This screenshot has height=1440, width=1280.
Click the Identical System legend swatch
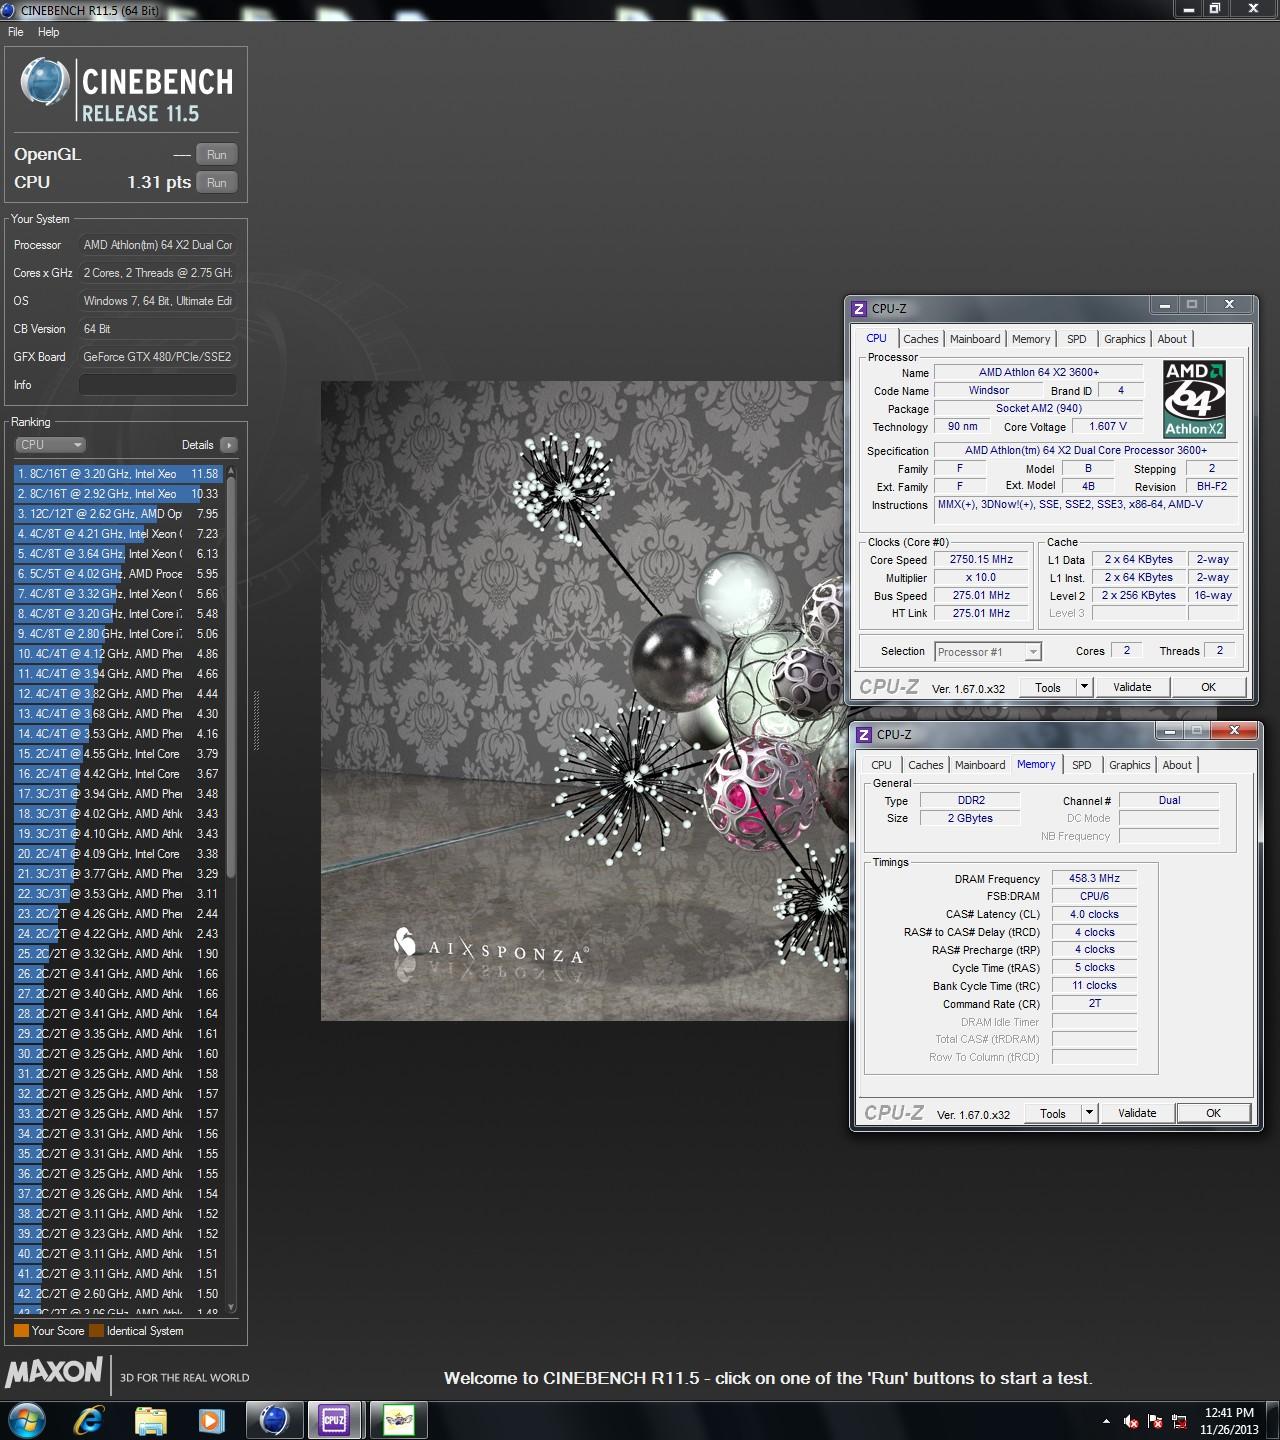(x=96, y=1331)
